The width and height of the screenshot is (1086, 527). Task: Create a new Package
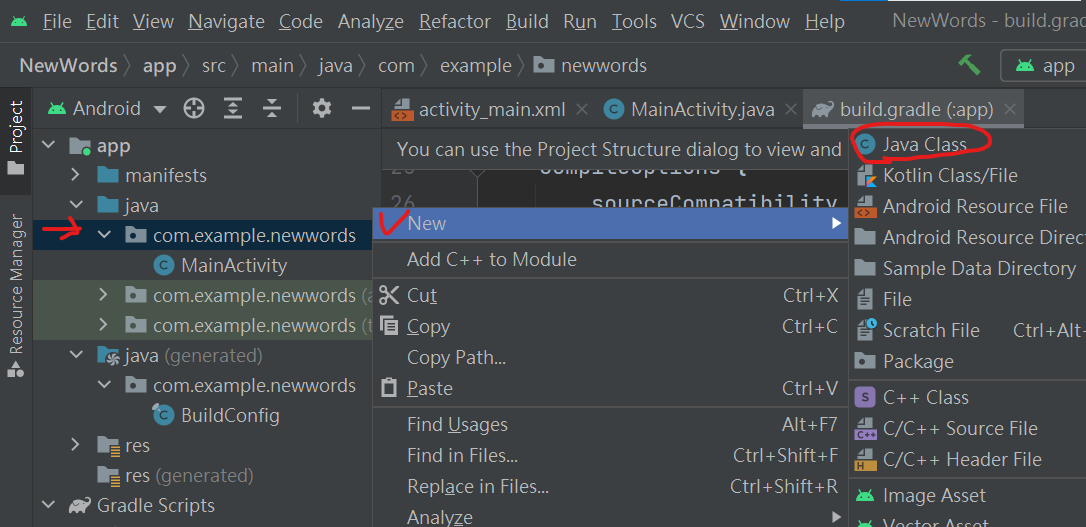(968, 361)
